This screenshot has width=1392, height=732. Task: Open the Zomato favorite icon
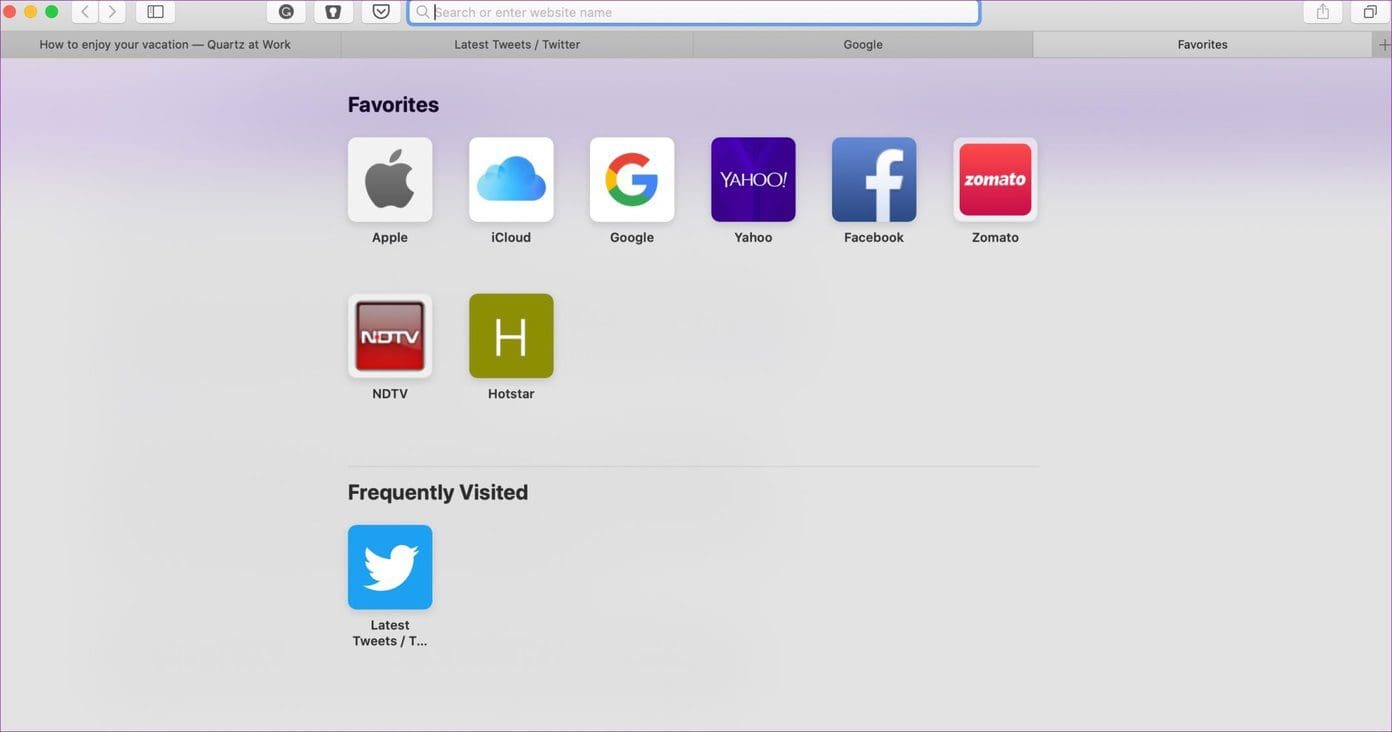click(x=995, y=179)
